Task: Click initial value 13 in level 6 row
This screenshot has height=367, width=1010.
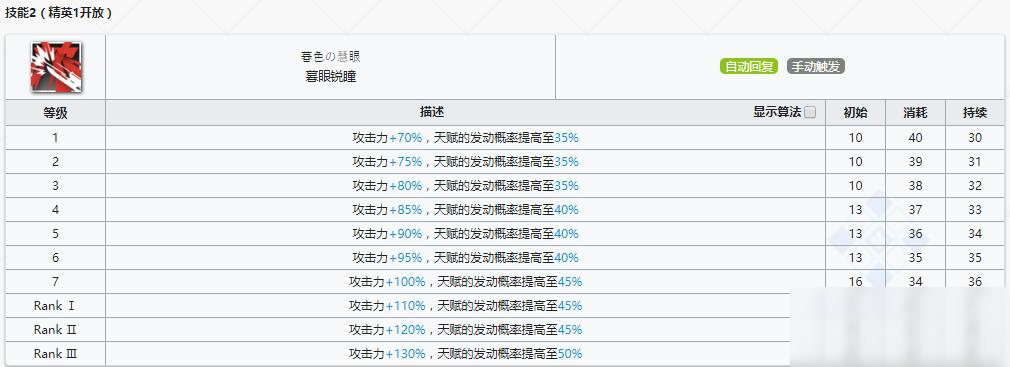Action: [855, 258]
